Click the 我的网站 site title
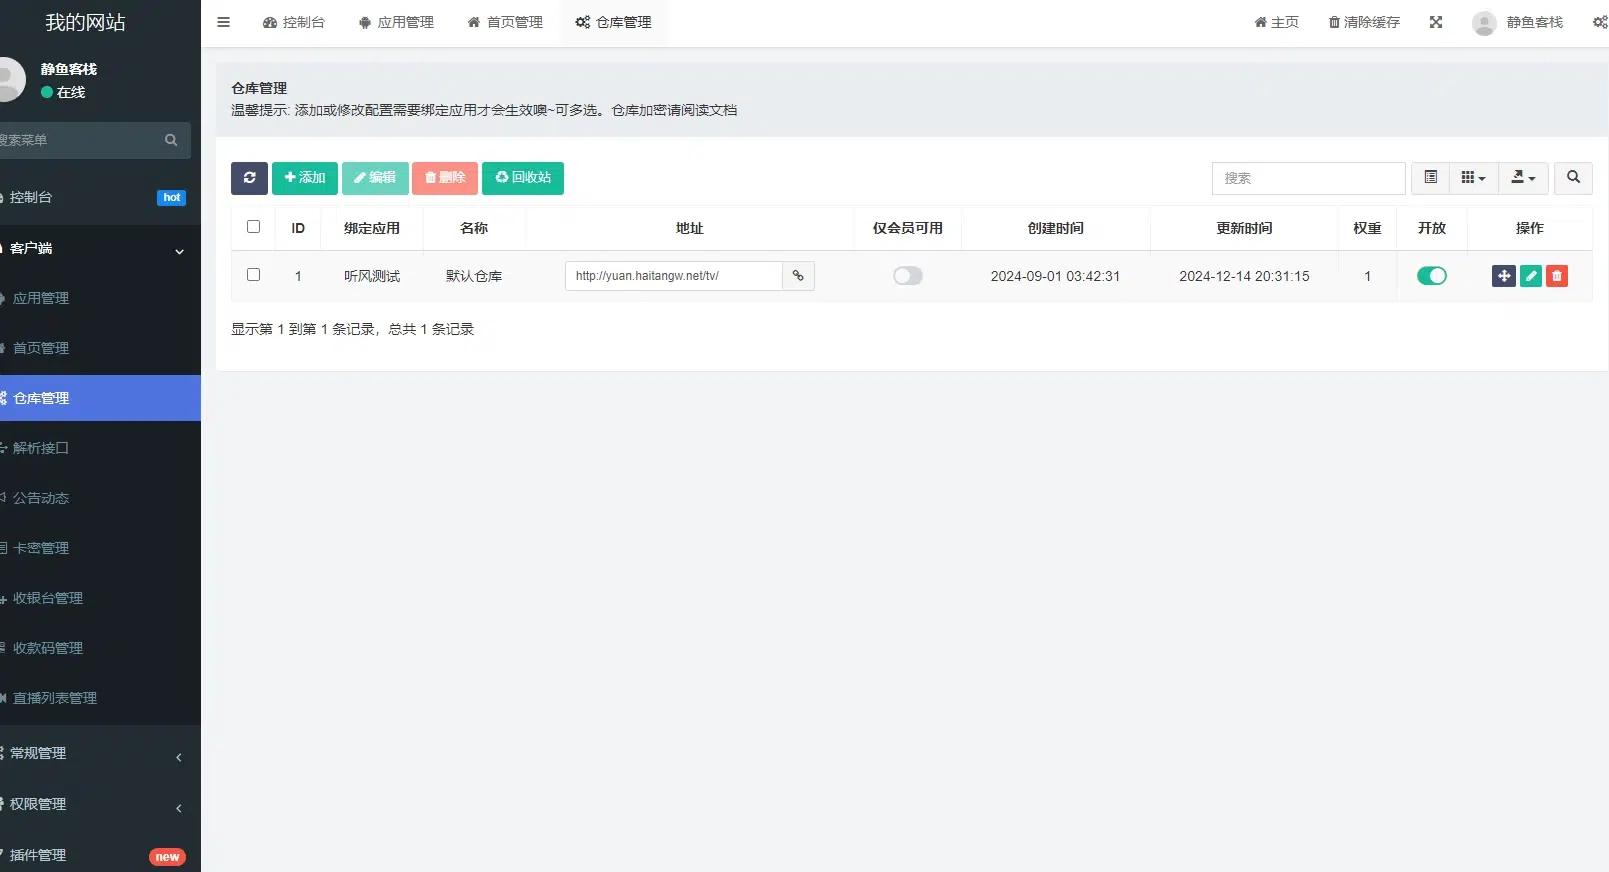 (85, 22)
